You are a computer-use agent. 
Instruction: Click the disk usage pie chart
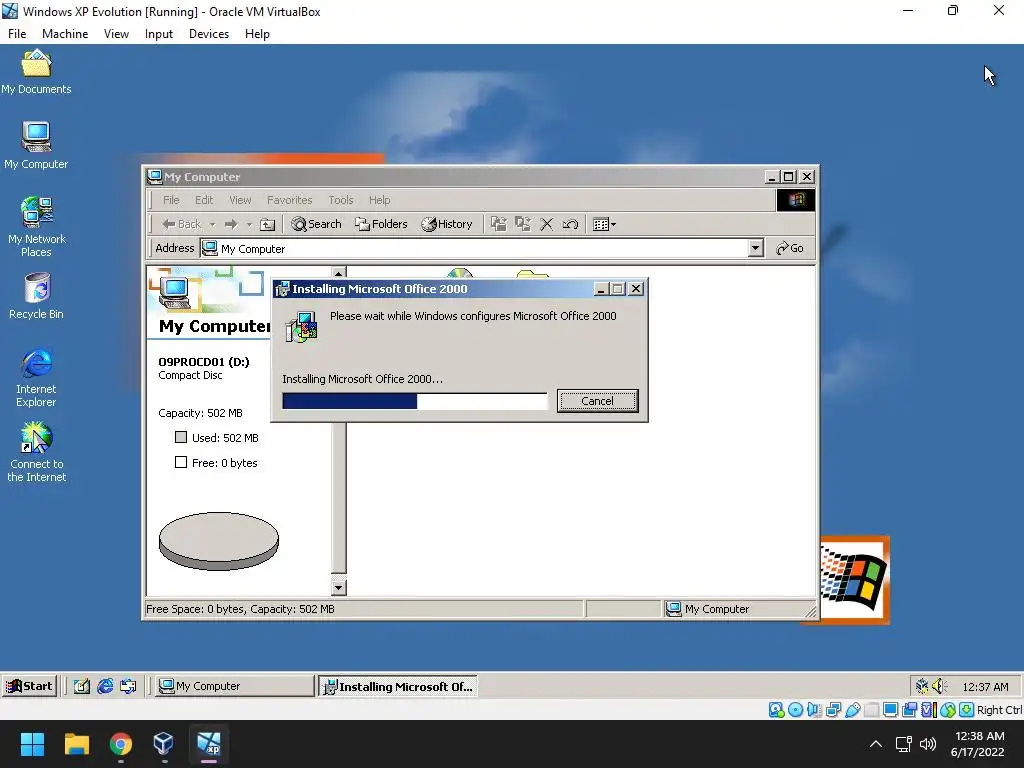219,541
